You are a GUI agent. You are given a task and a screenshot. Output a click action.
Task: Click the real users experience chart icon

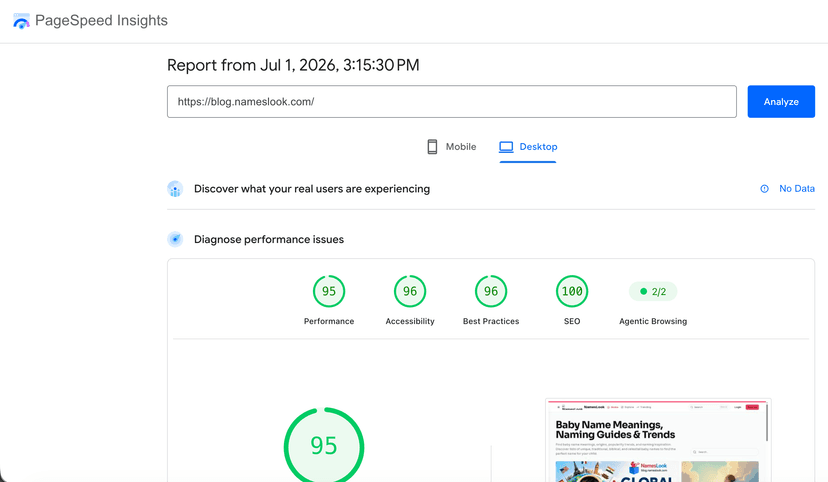(175, 189)
